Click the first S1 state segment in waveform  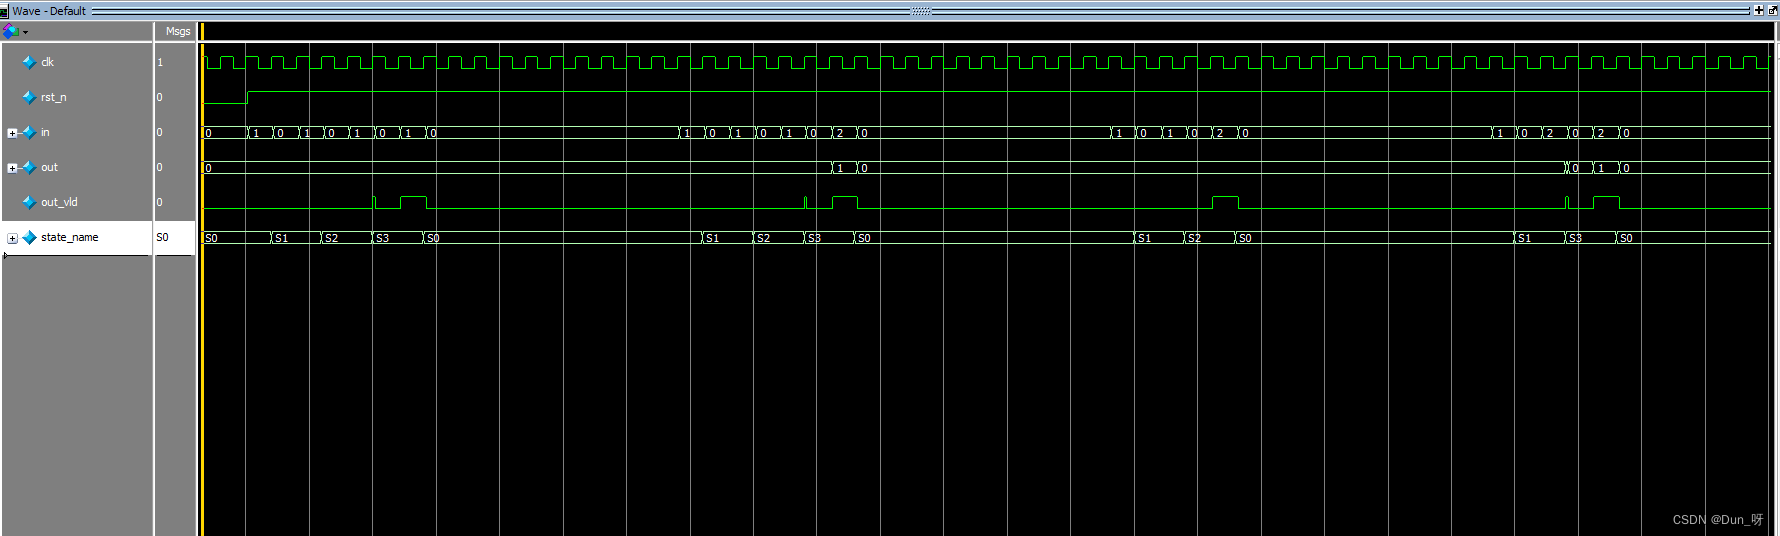tap(295, 238)
